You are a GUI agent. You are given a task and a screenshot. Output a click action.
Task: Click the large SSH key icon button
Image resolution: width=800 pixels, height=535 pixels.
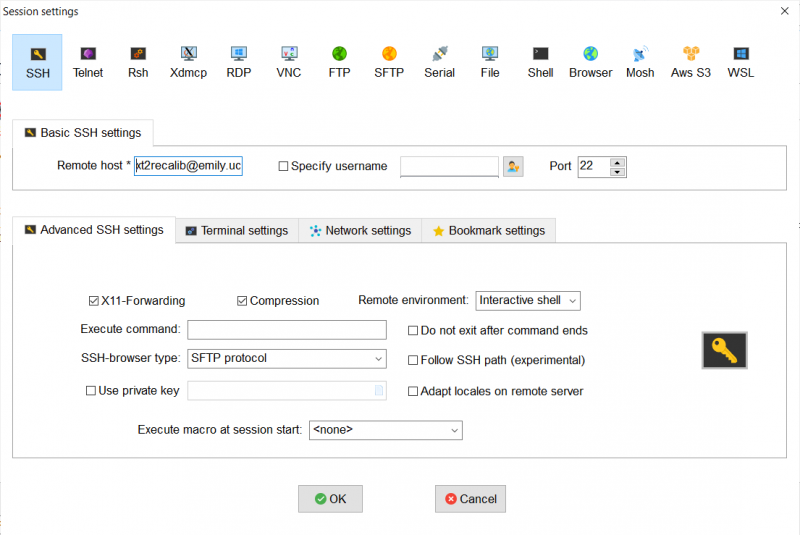[724, 350]
